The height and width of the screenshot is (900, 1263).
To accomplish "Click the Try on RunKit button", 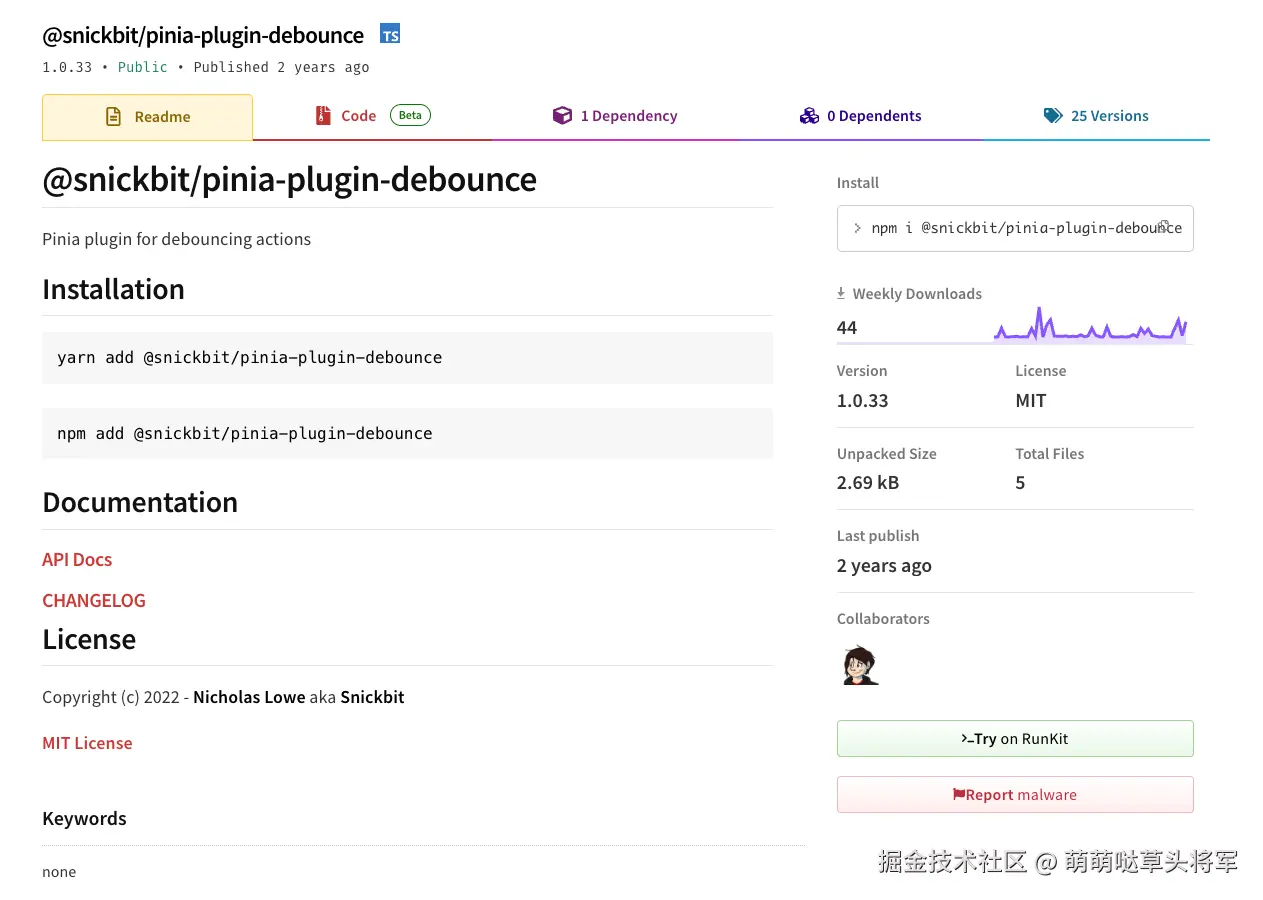I will [x=1015, y=738].
